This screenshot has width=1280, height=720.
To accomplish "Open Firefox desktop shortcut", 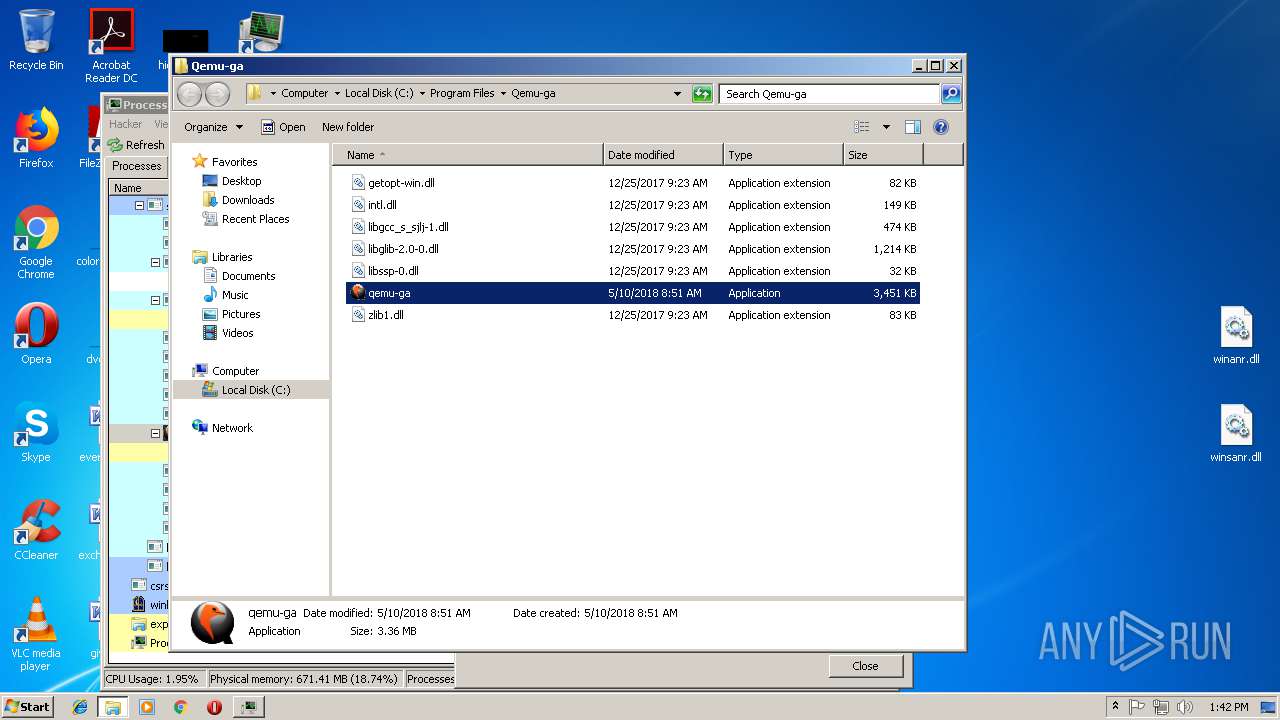I will tap(36, 138).
